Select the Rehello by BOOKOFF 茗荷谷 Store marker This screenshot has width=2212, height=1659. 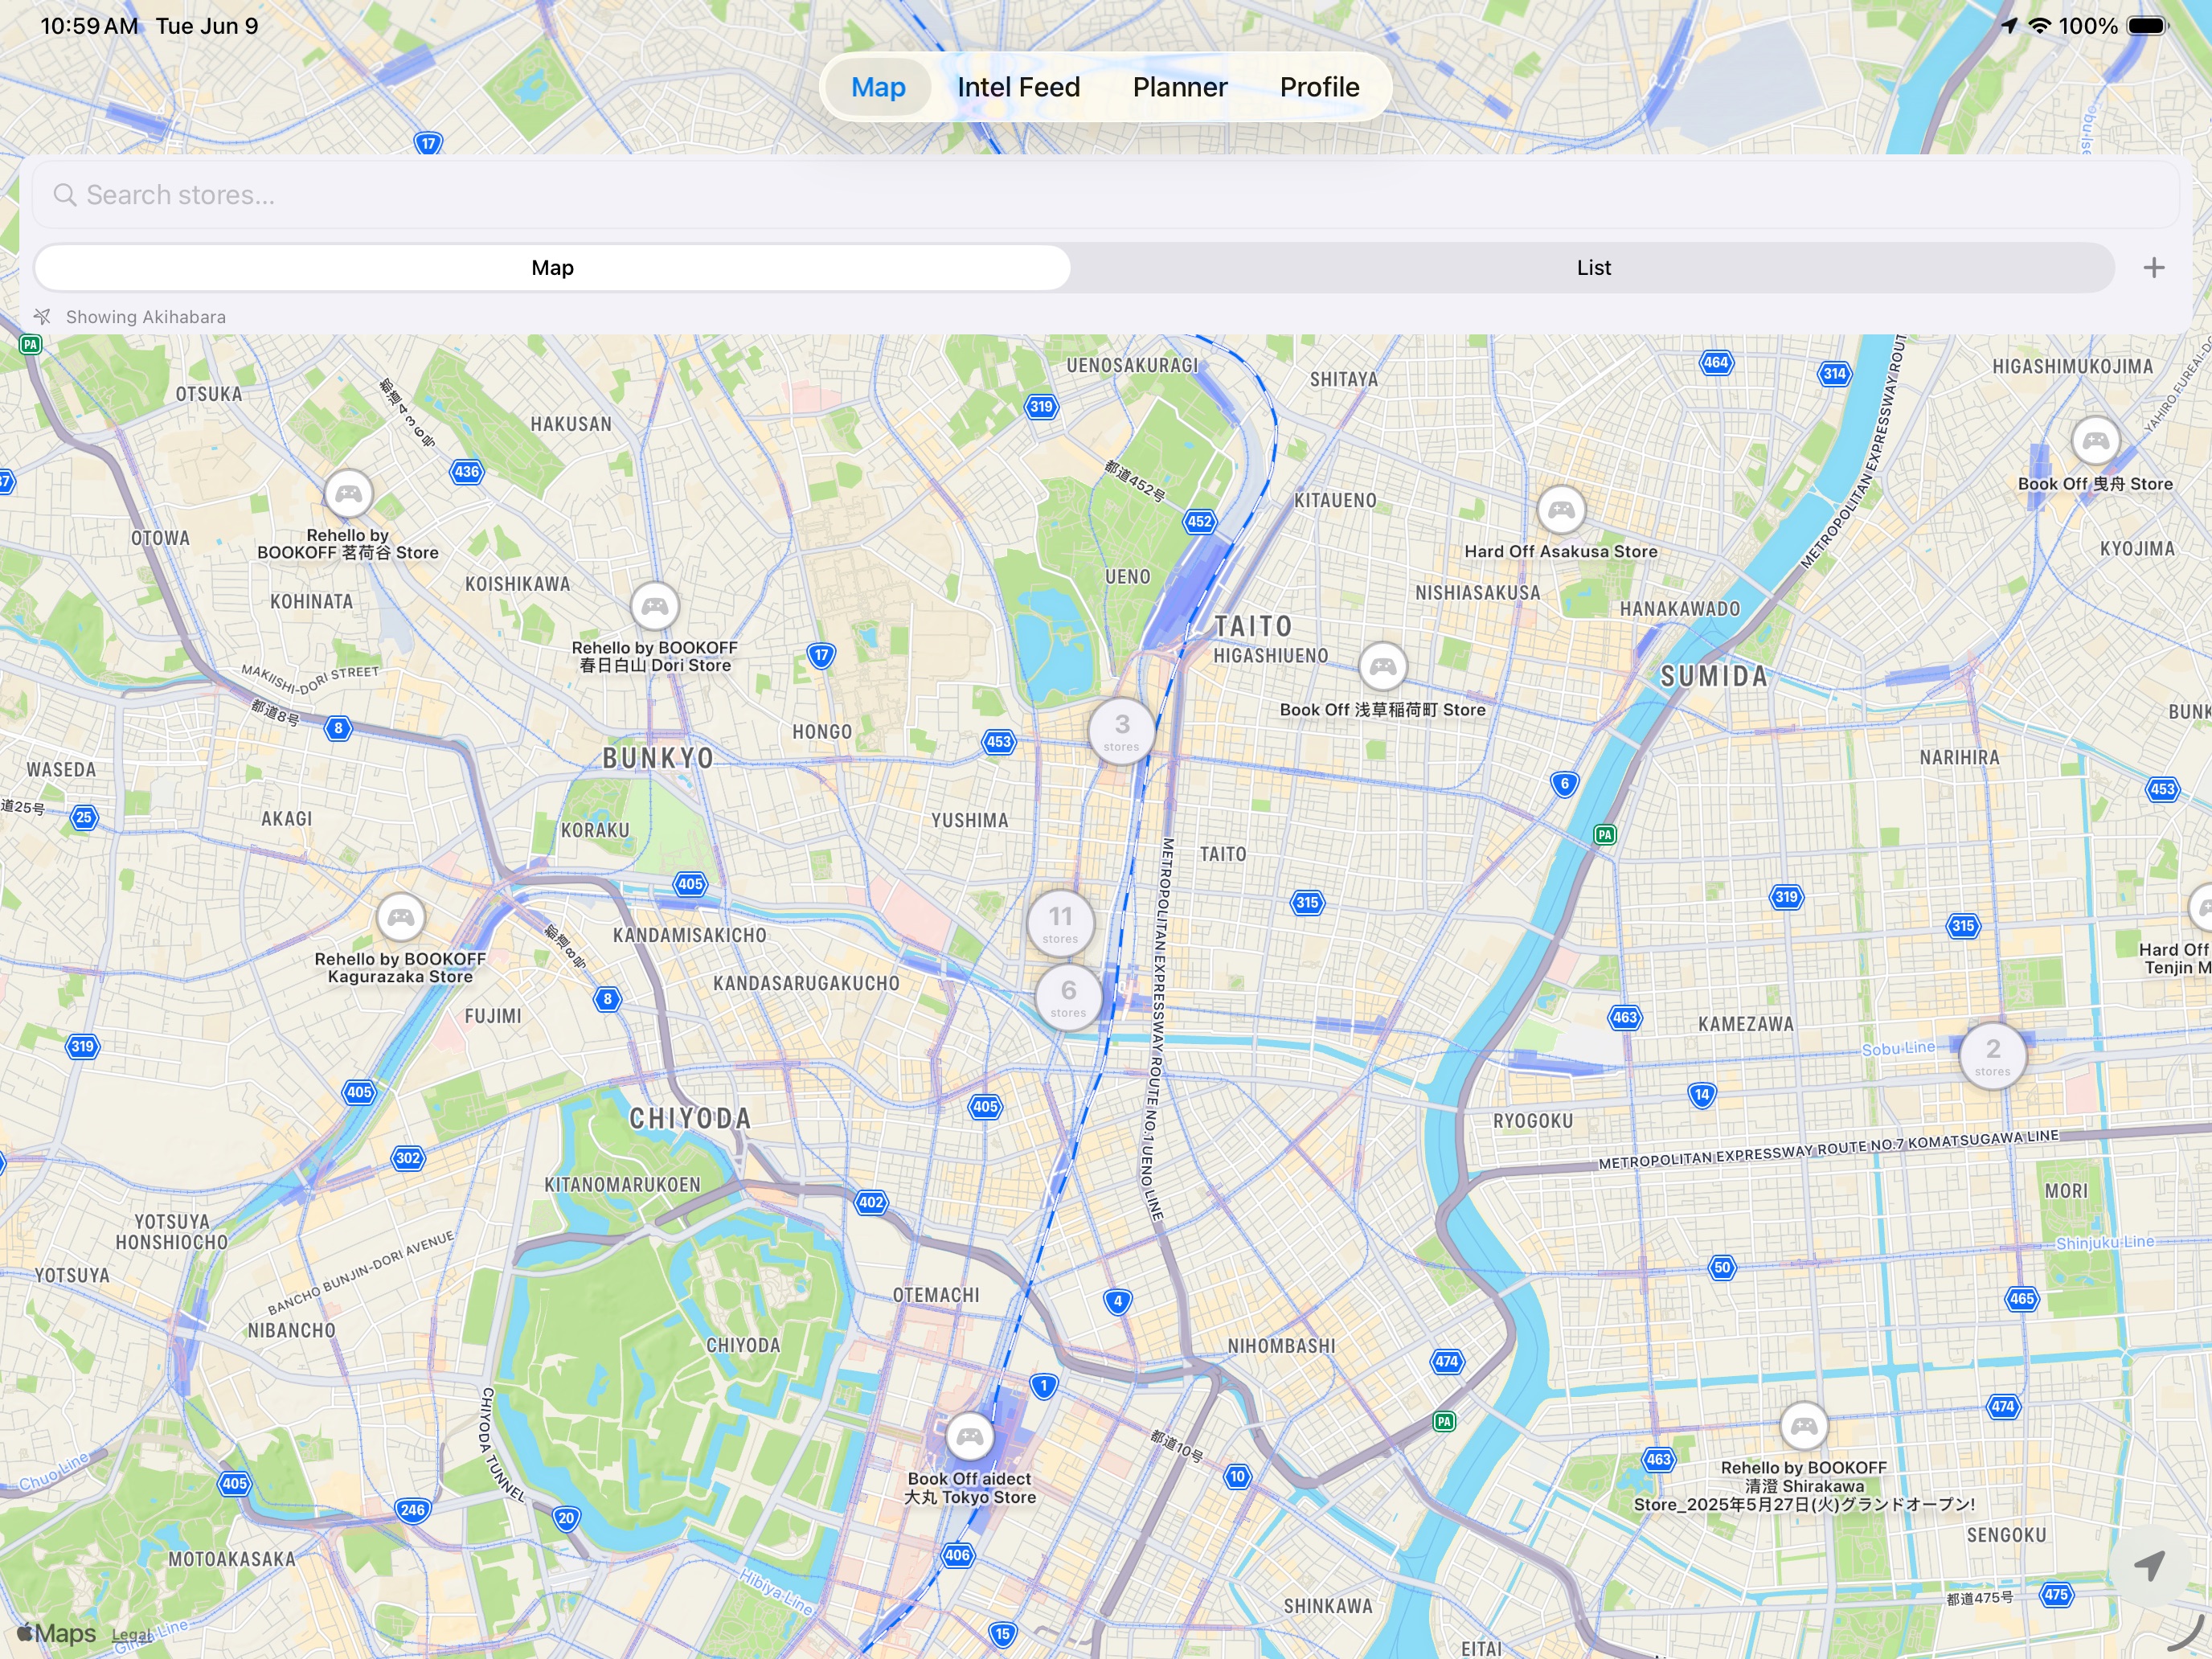348,493
